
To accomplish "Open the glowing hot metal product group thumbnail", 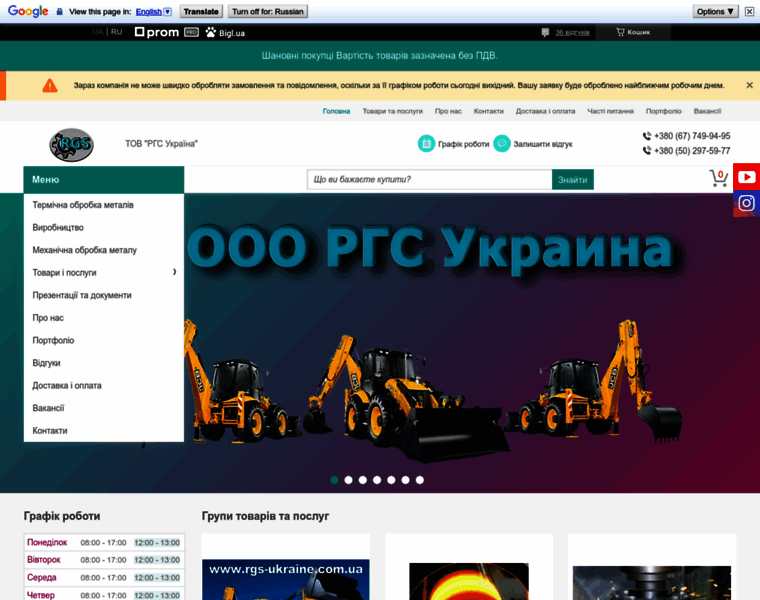I will click(x=469, y=582).
